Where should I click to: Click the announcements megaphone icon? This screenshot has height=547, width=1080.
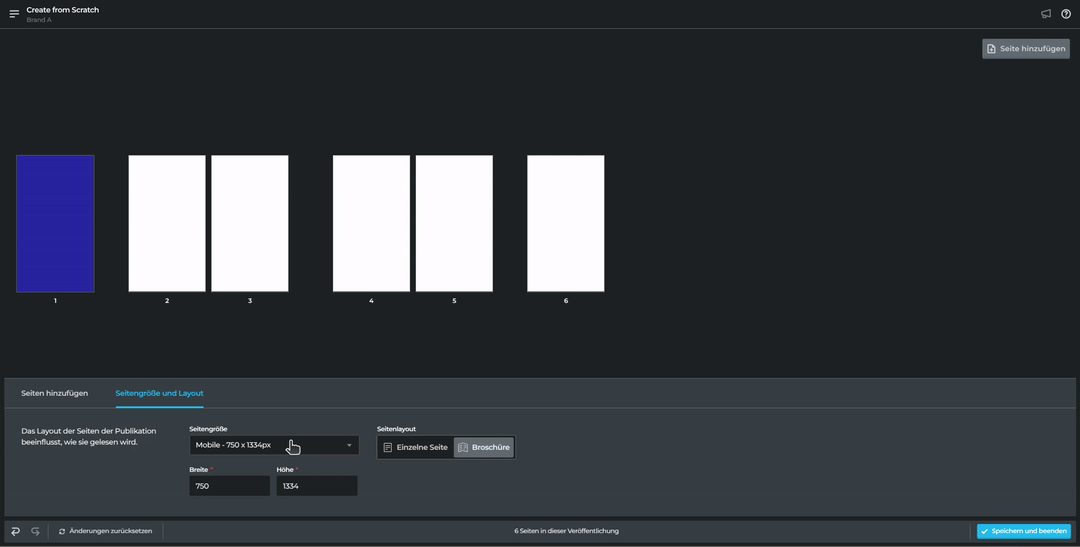pos(1046,14)
